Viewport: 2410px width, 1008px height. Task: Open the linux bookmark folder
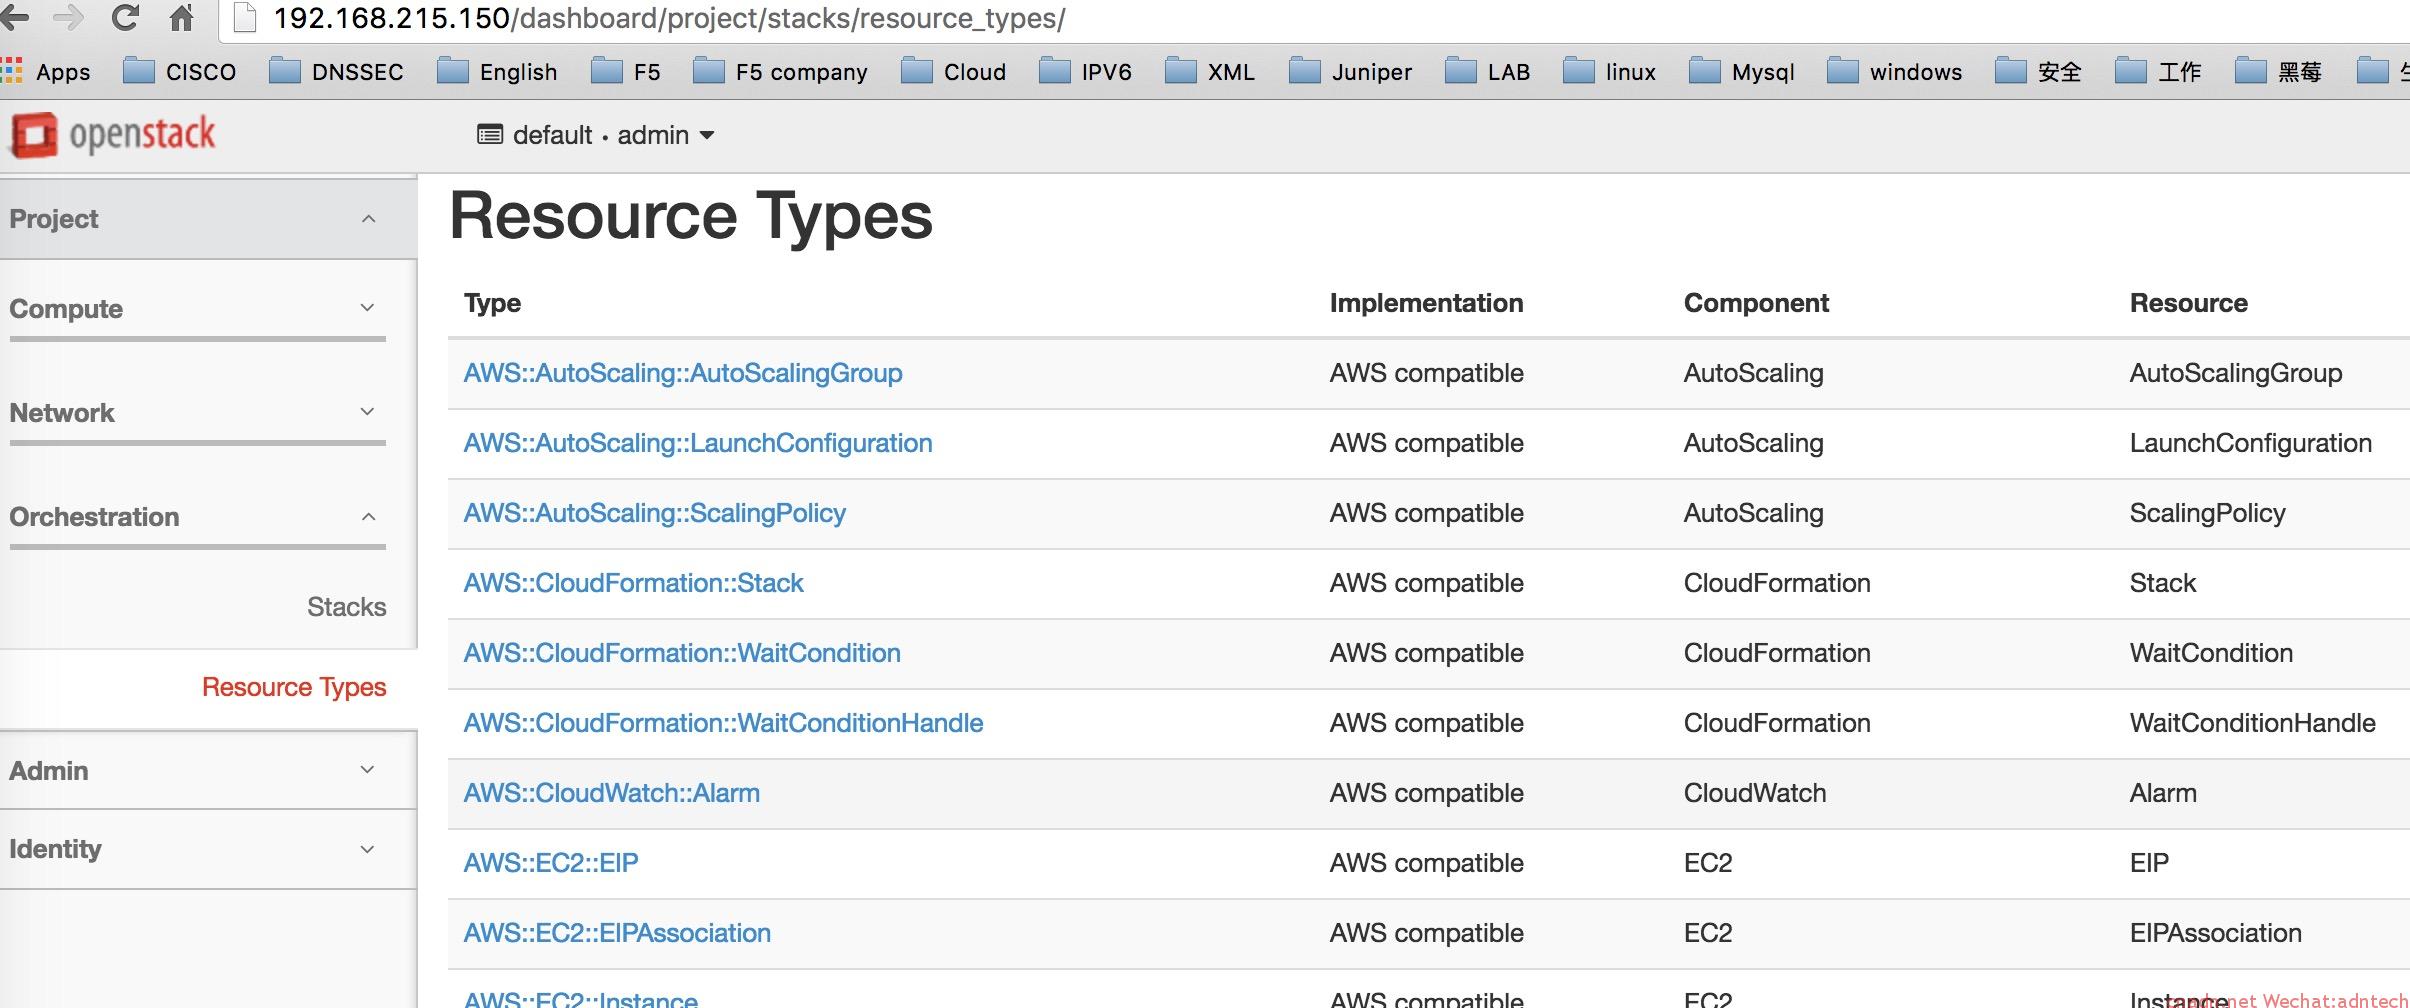pyautogui.click(x=1609, y=71)
